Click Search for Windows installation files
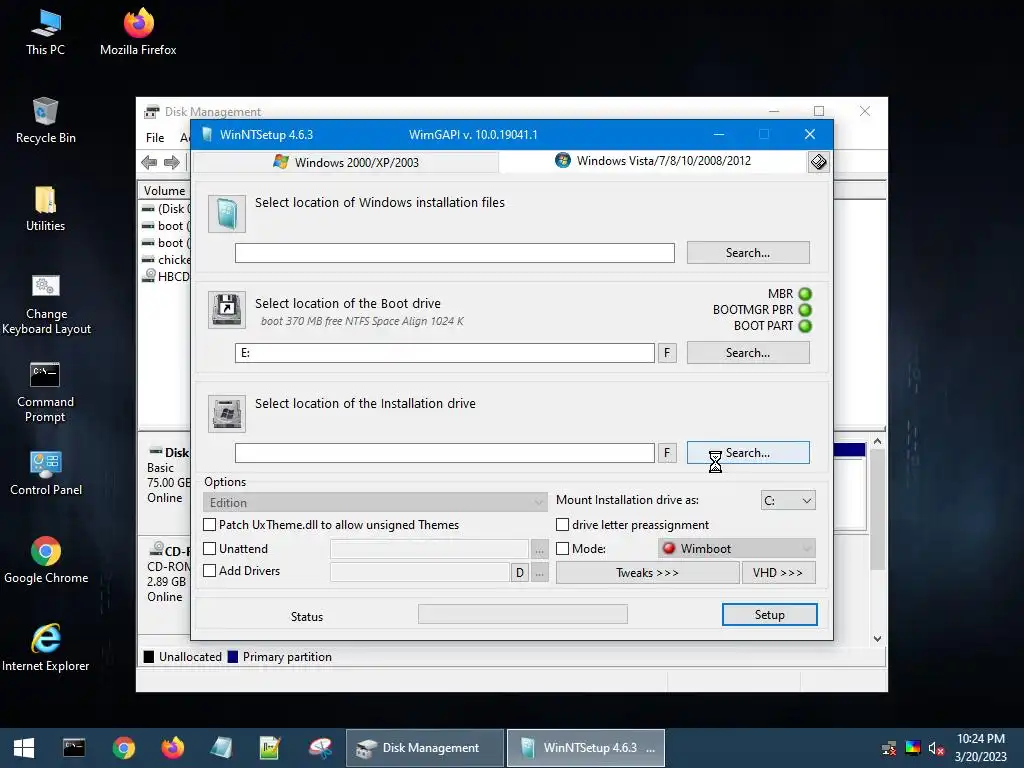1024x768 pixels. 748,253
